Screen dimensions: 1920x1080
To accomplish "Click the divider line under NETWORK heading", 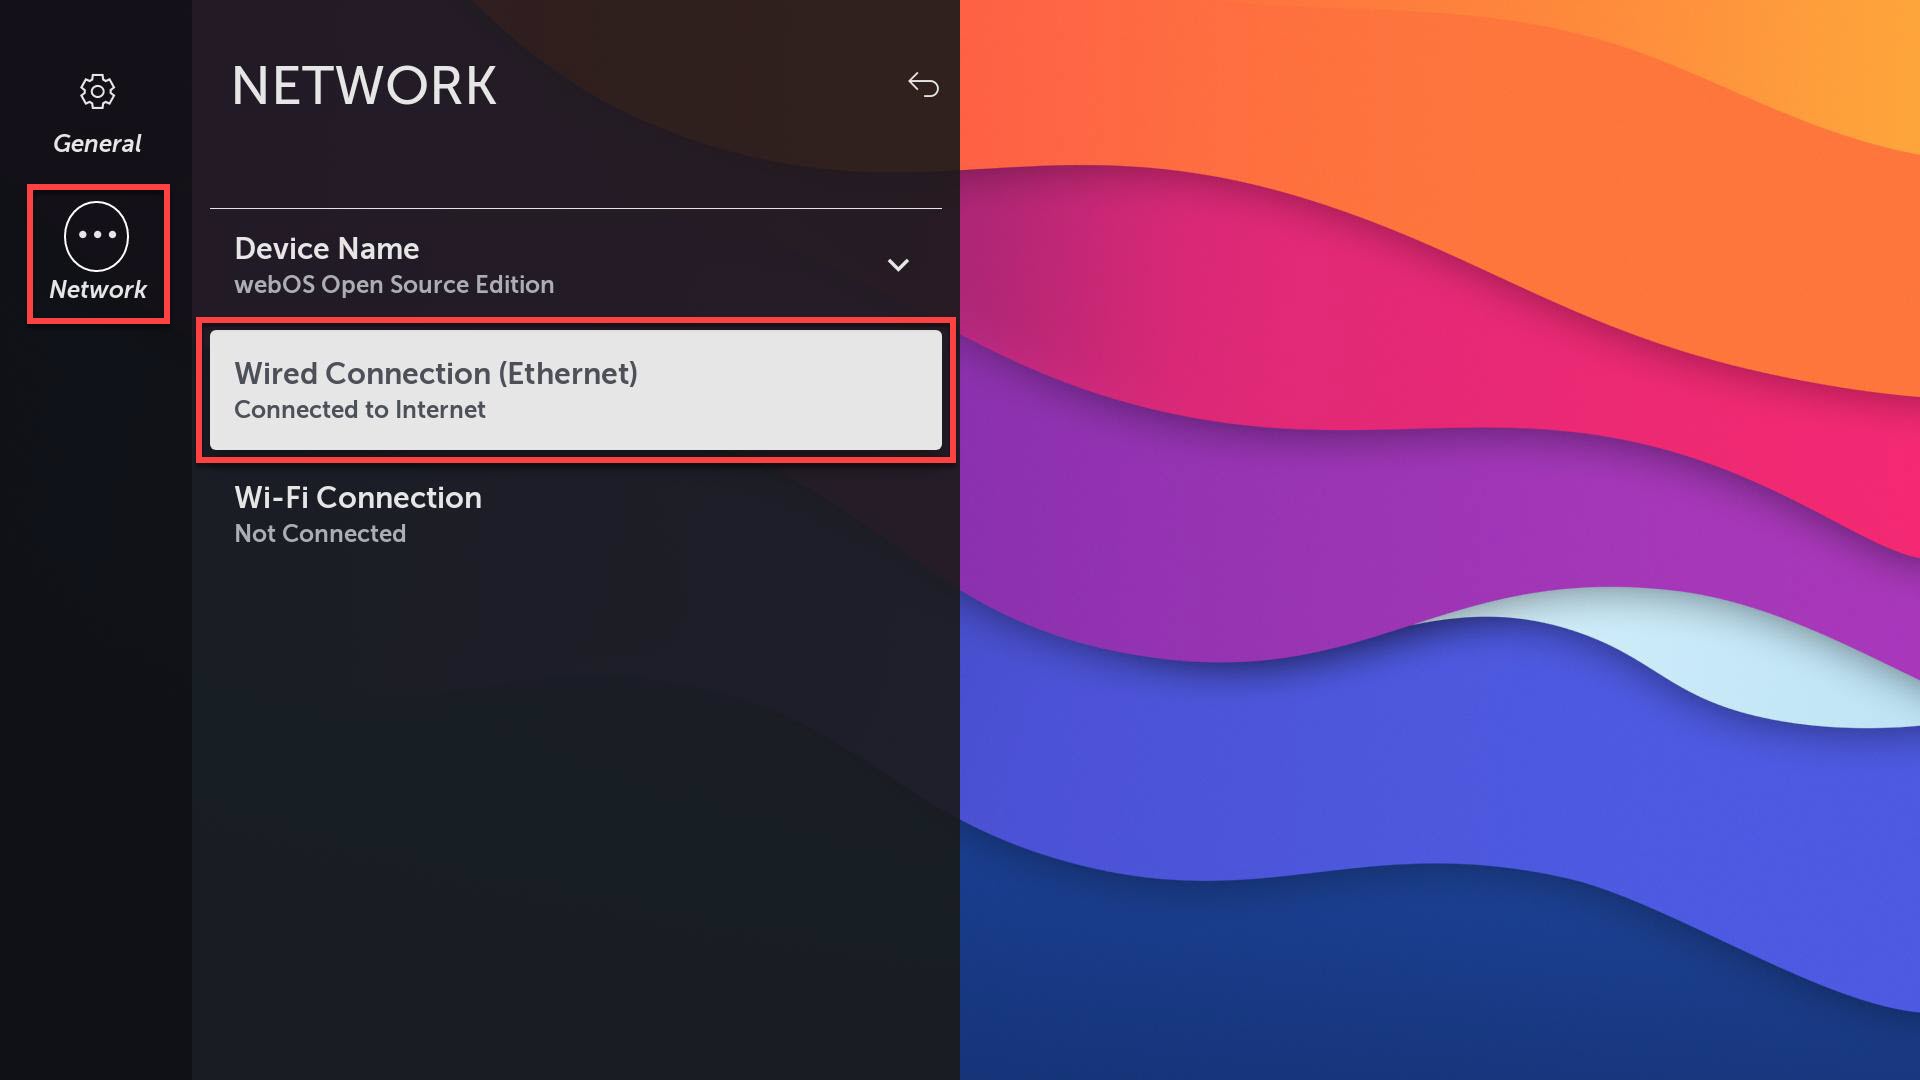I will point(575,208).
